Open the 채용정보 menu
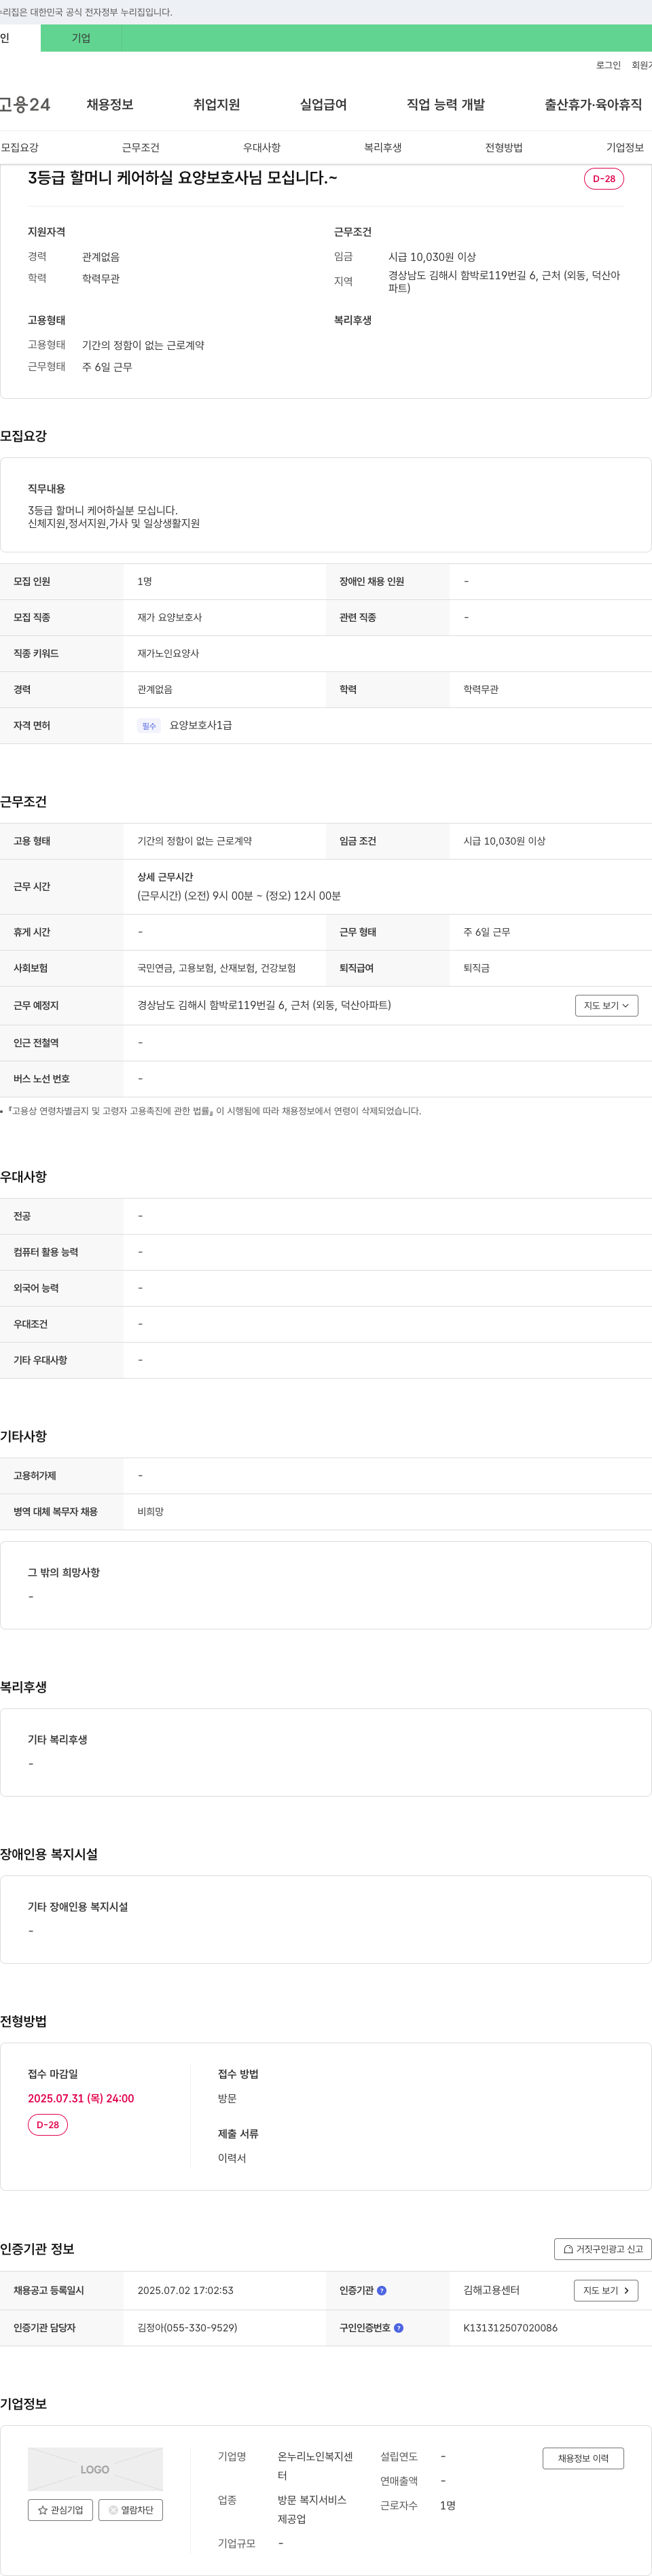Image resolution: width=652 pixels, height=2576 pixels. (x=110, y=104)
